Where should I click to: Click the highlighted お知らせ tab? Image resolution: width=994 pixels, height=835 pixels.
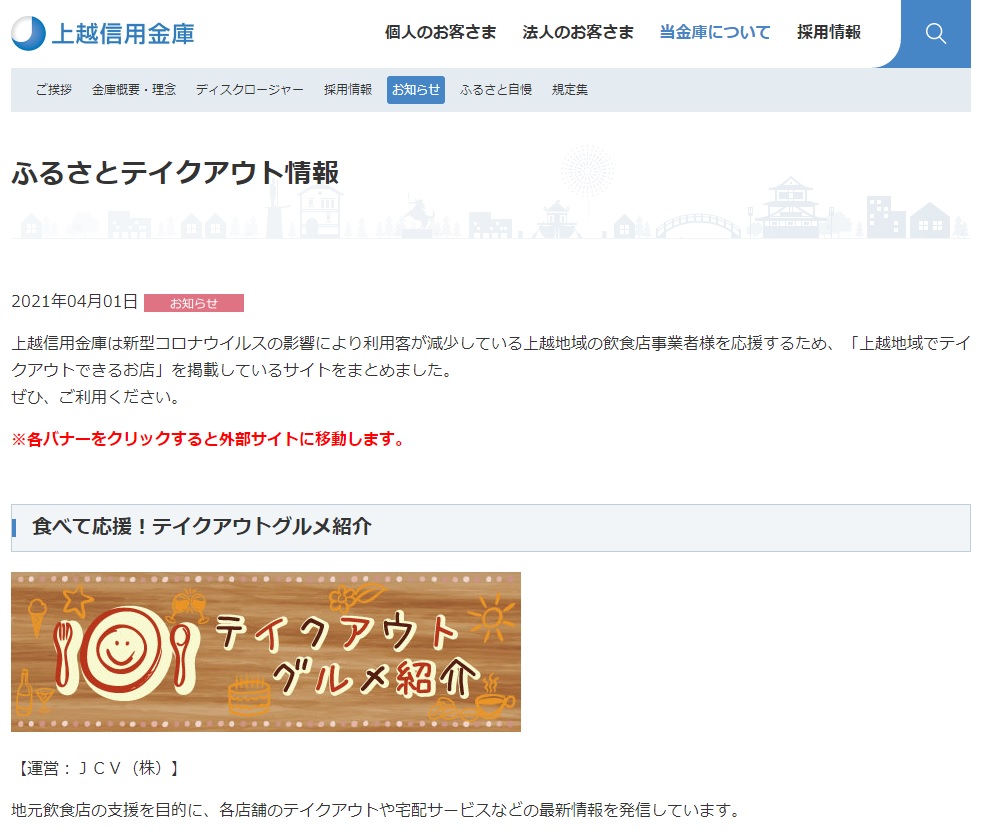(416, 89)
